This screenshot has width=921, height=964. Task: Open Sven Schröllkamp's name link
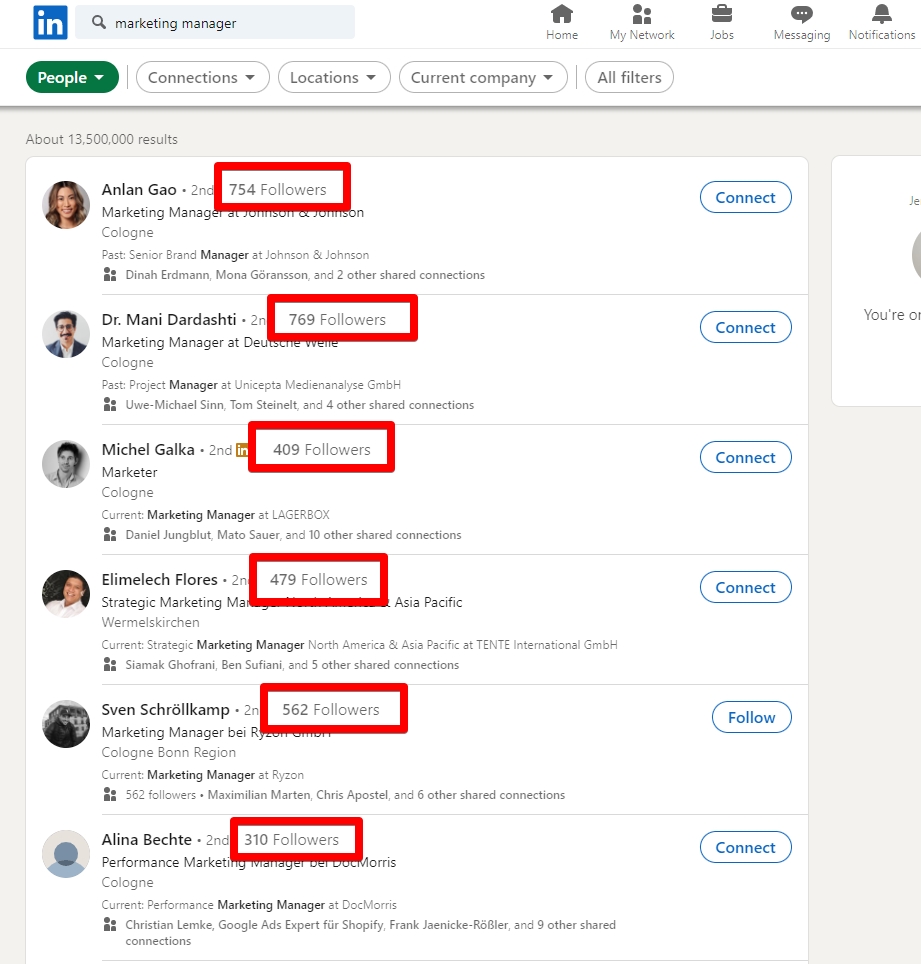(165, 710)
